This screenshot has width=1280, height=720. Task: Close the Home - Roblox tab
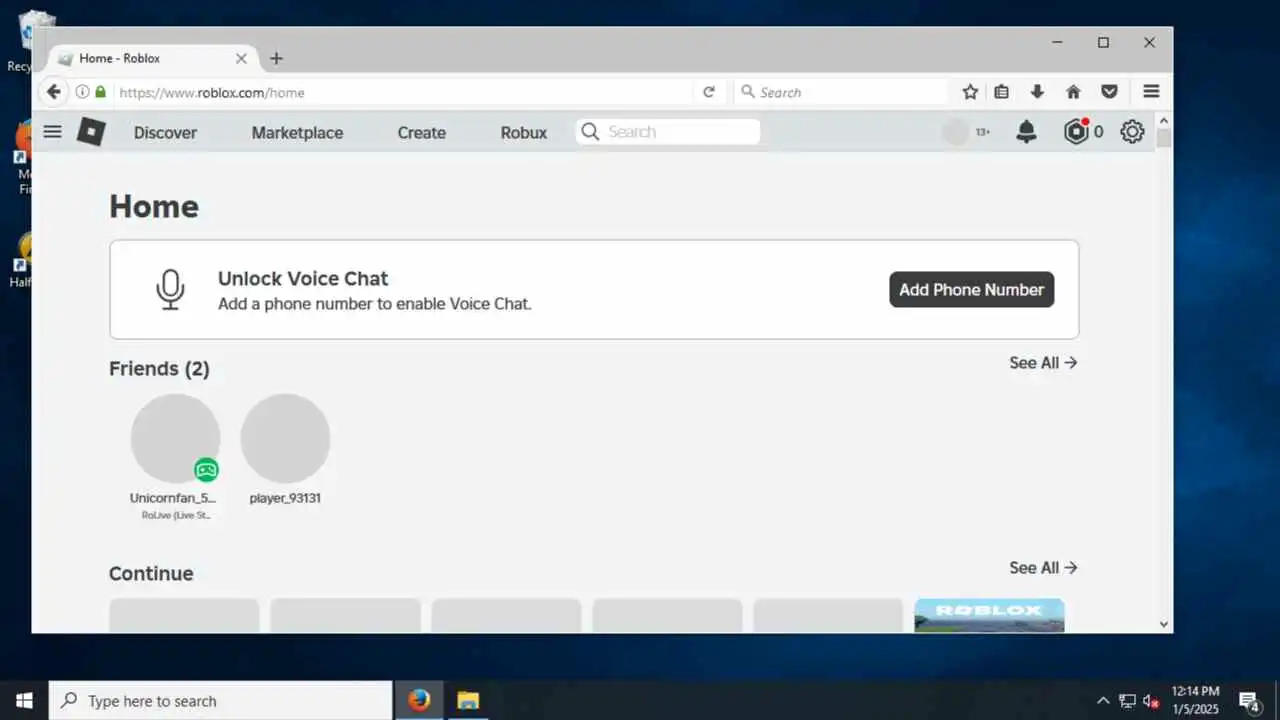pyautogui.click(x=241, y=59)
